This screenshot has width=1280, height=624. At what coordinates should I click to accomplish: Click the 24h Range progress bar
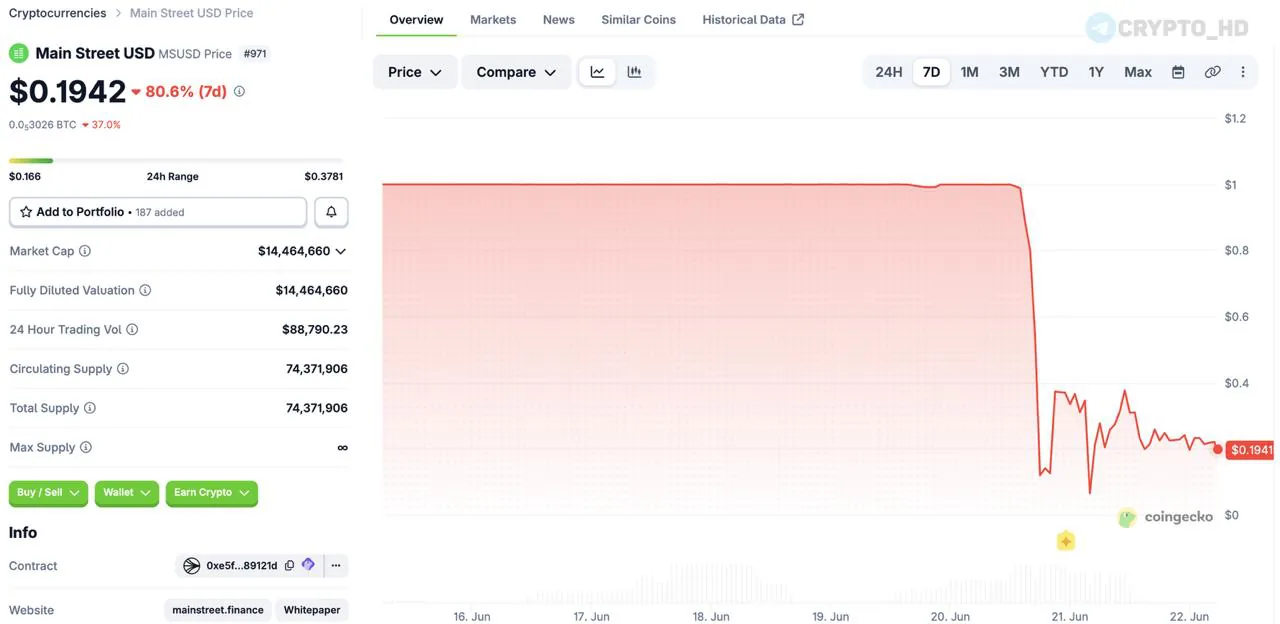pyautogui.click(x=176, y=160)
